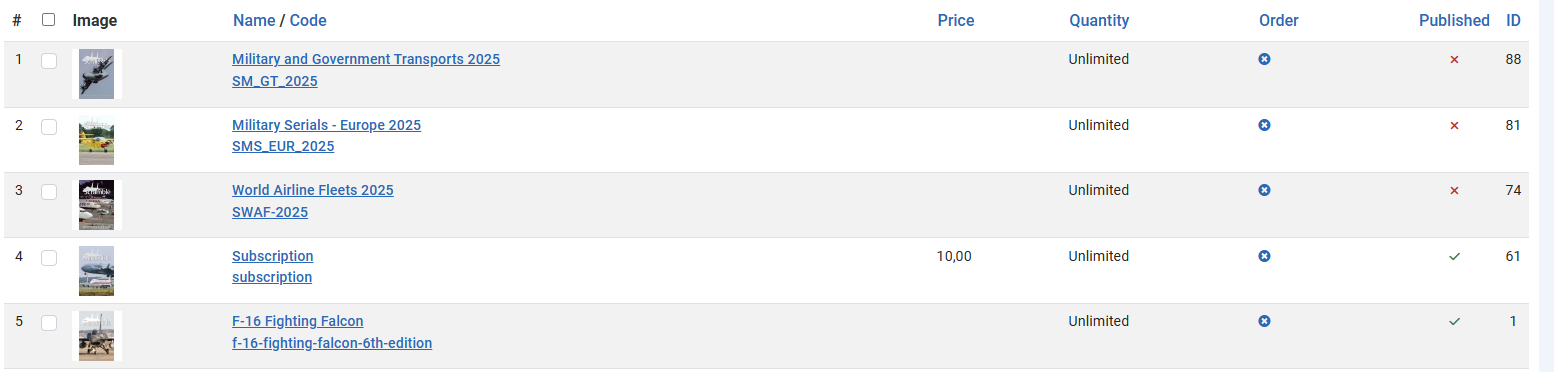Check the box for World Airline Fleets 2025

(49, 192)
